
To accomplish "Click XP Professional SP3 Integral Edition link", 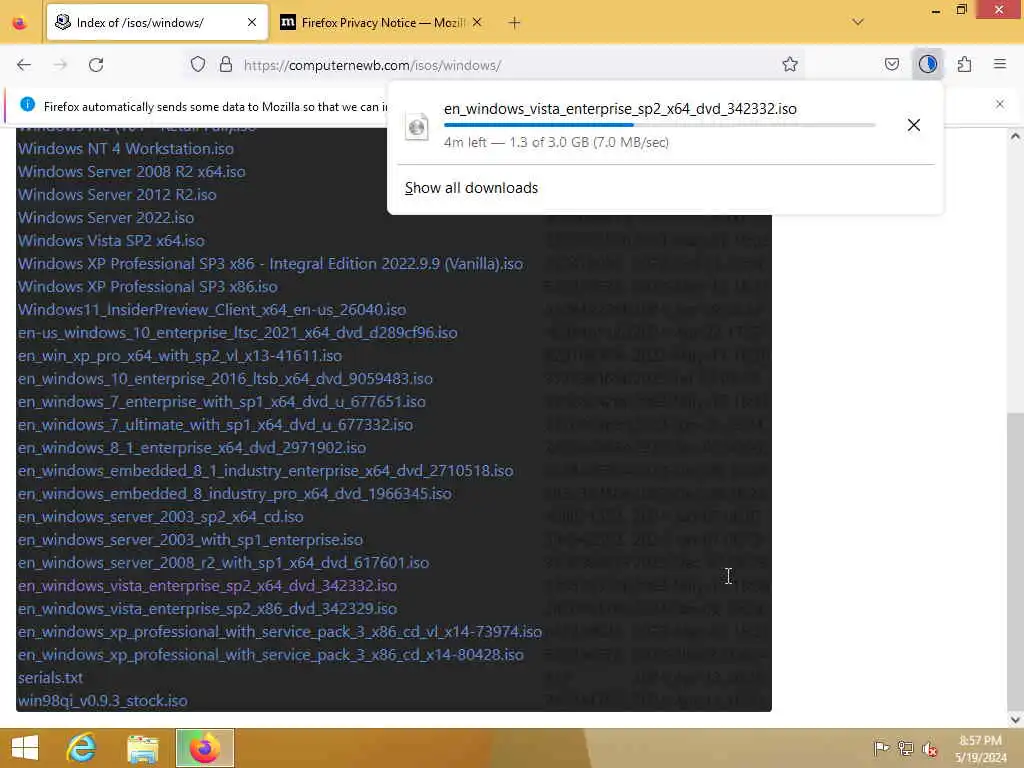I will (270, 264).
